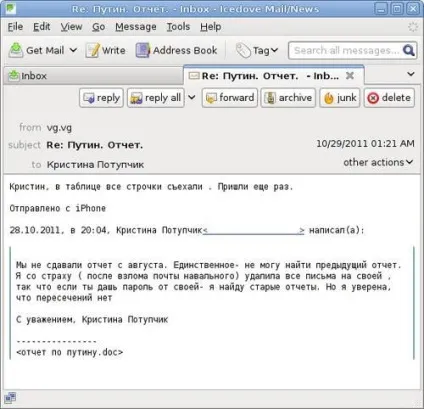Open the Go menu

[98, 27]
